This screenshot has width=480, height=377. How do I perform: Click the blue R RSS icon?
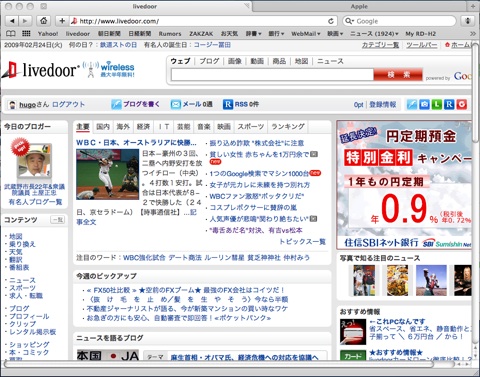pos(228,104)
